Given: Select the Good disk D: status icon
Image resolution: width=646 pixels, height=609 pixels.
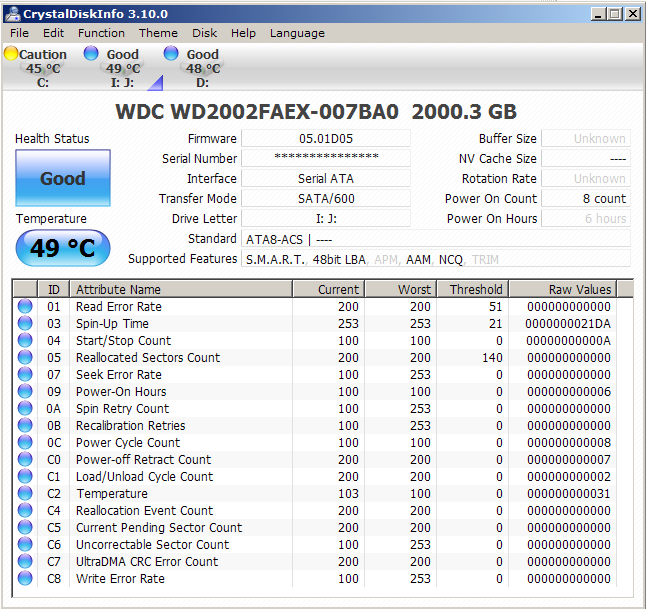Looking at the screenshot, I should 171,54.
